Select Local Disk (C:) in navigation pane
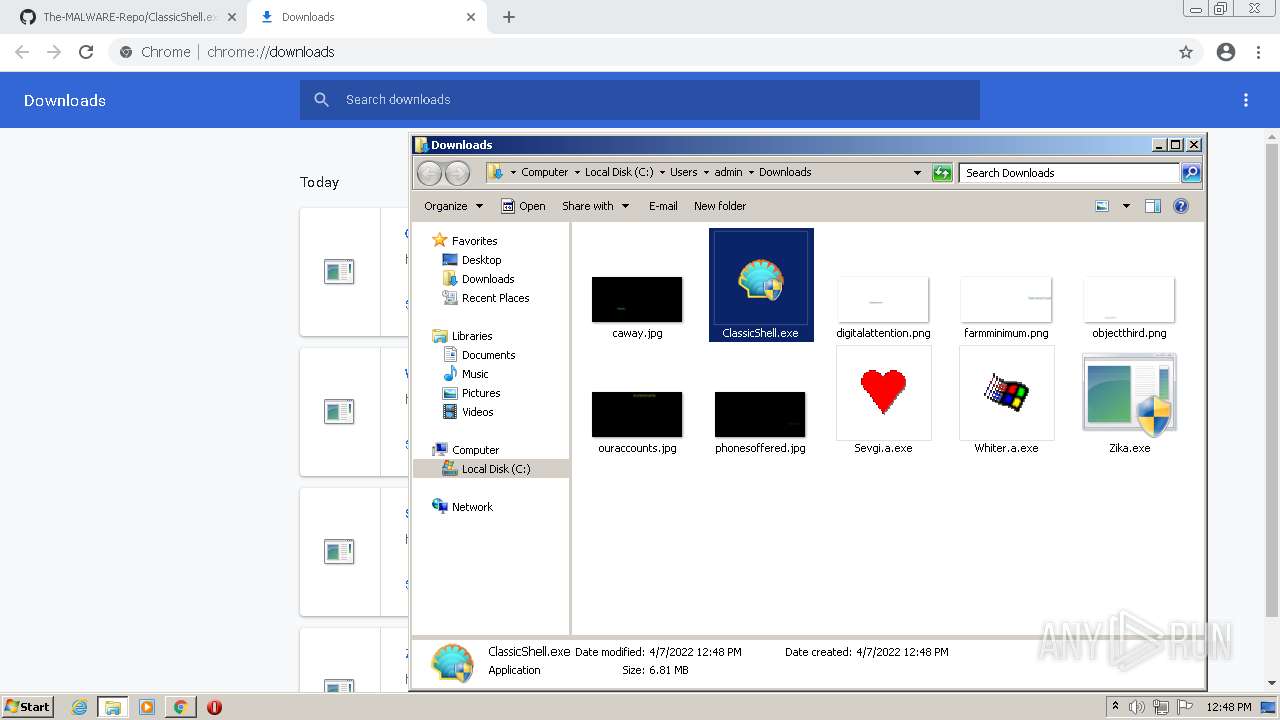 click(x=491, y=469)
